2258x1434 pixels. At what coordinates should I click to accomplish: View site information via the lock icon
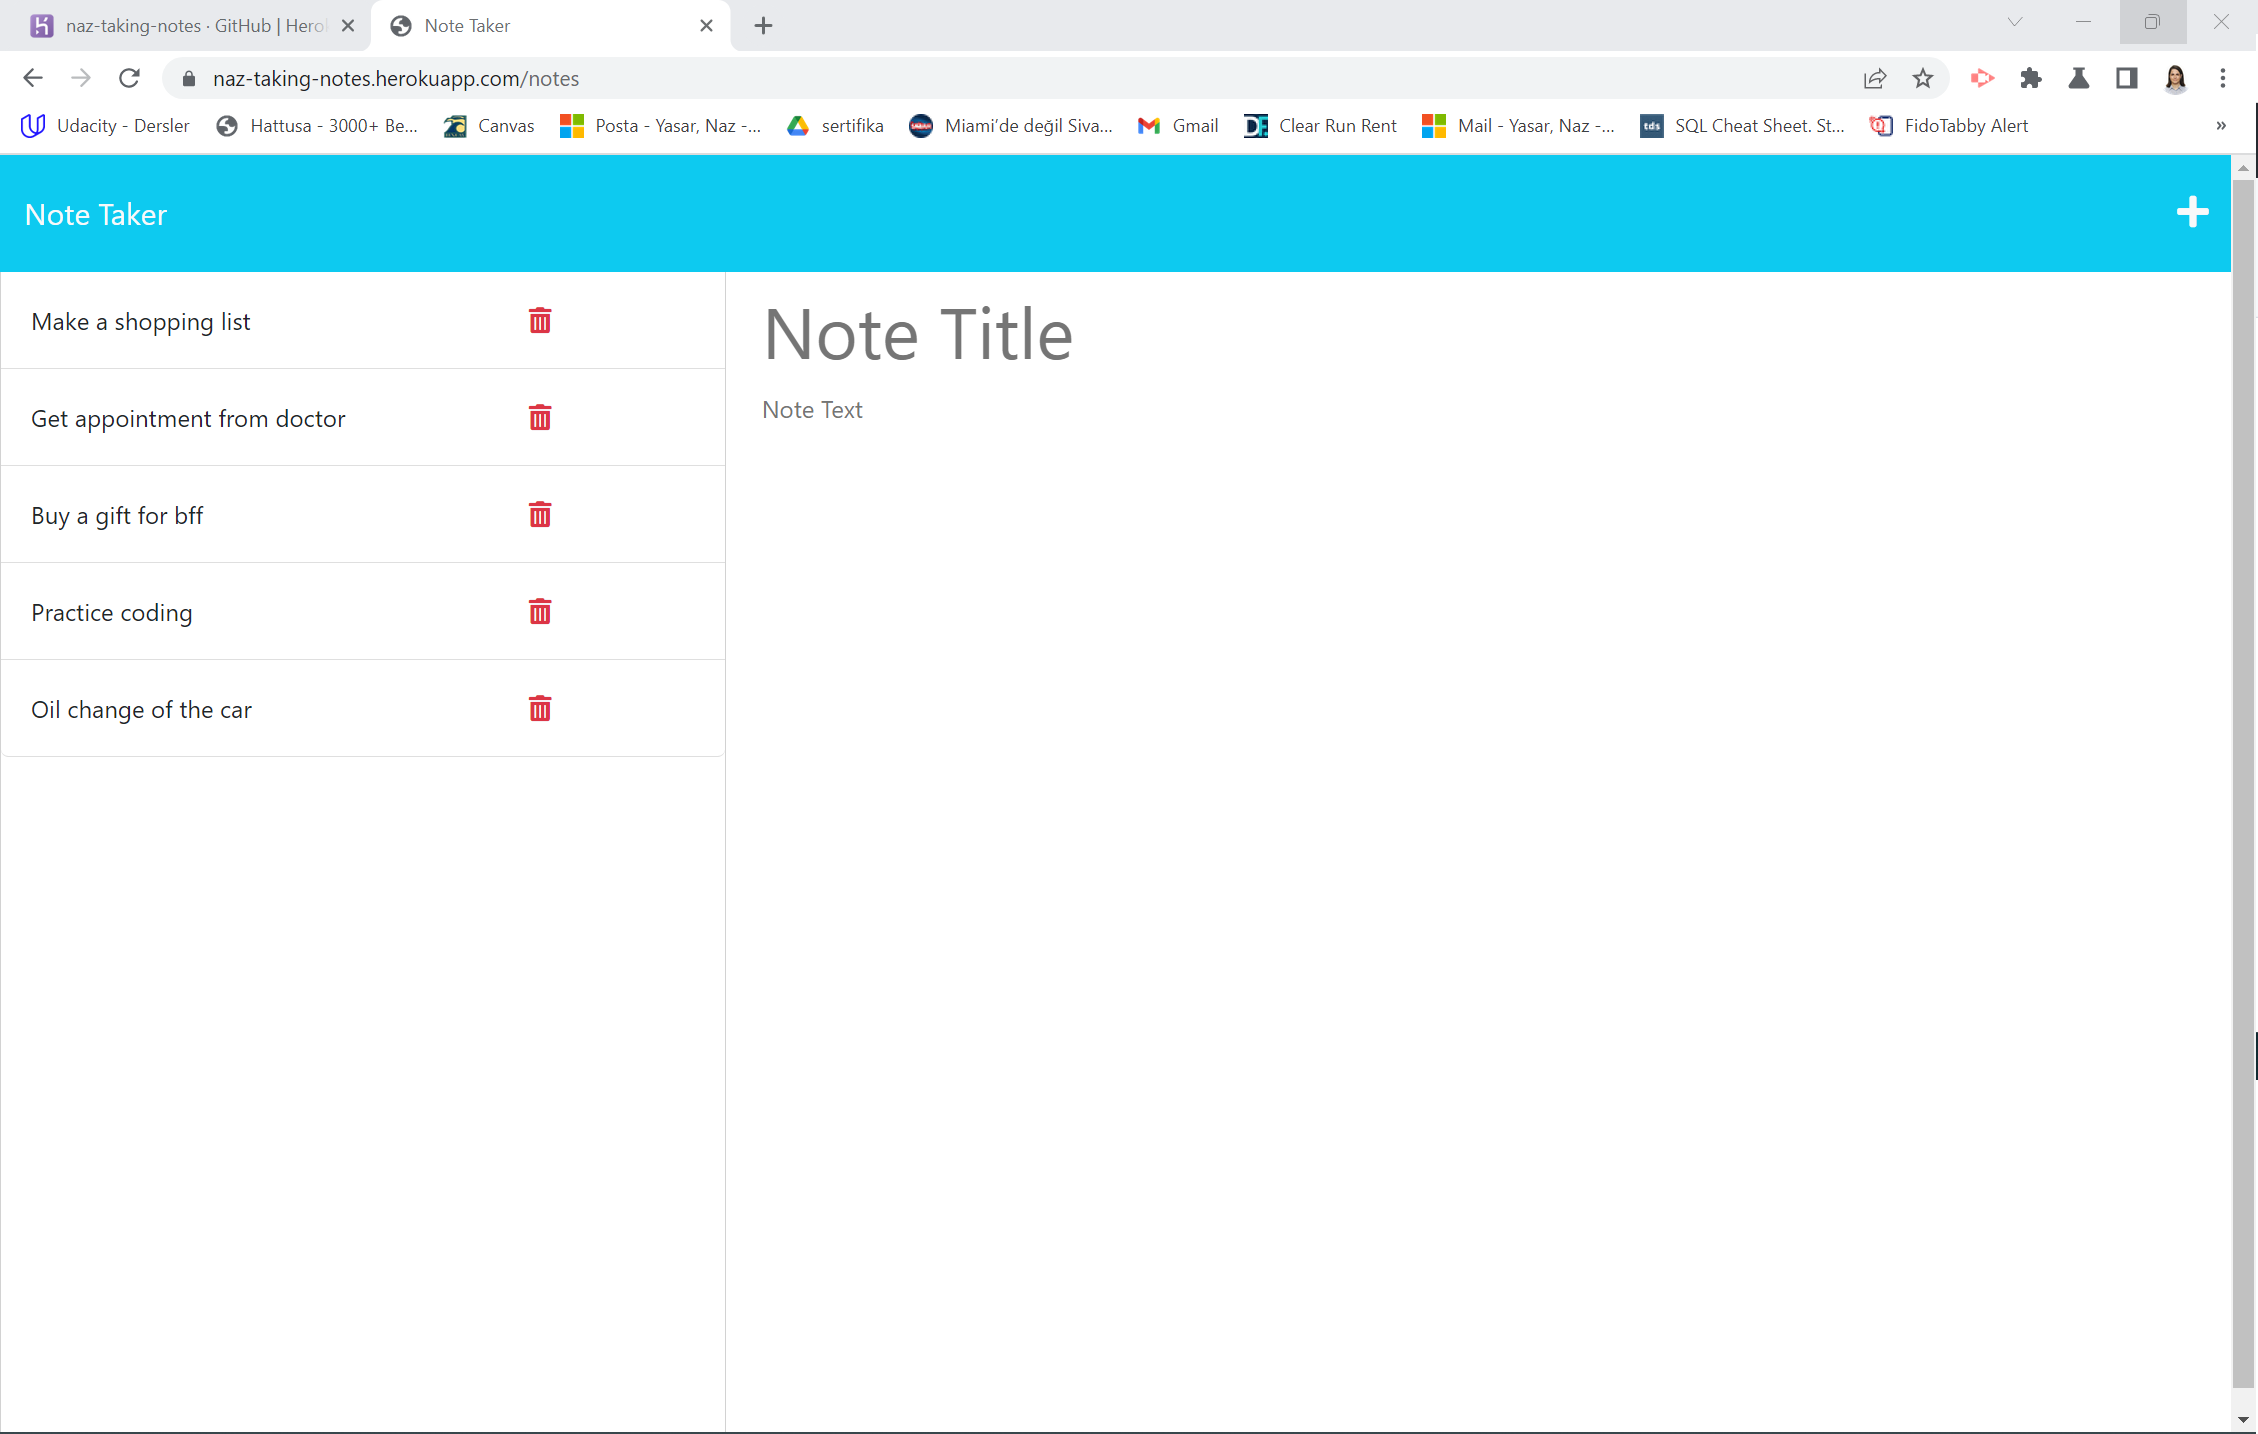click(188, 78)
